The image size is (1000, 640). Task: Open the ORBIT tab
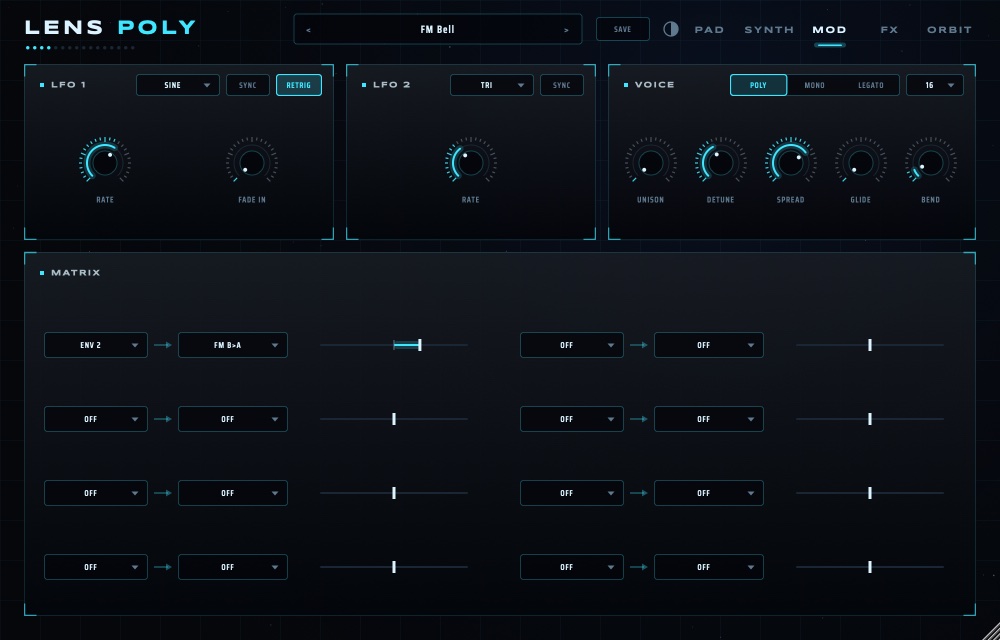tap(950, 30)
